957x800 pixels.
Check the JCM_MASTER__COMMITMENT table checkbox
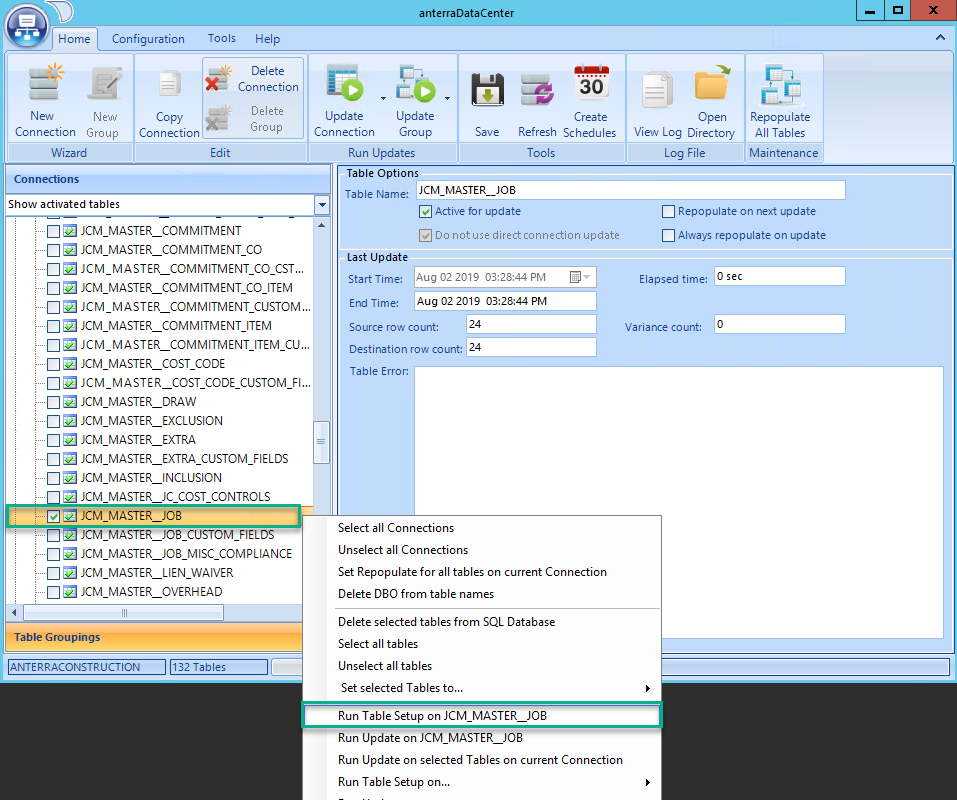pos(54,231)
